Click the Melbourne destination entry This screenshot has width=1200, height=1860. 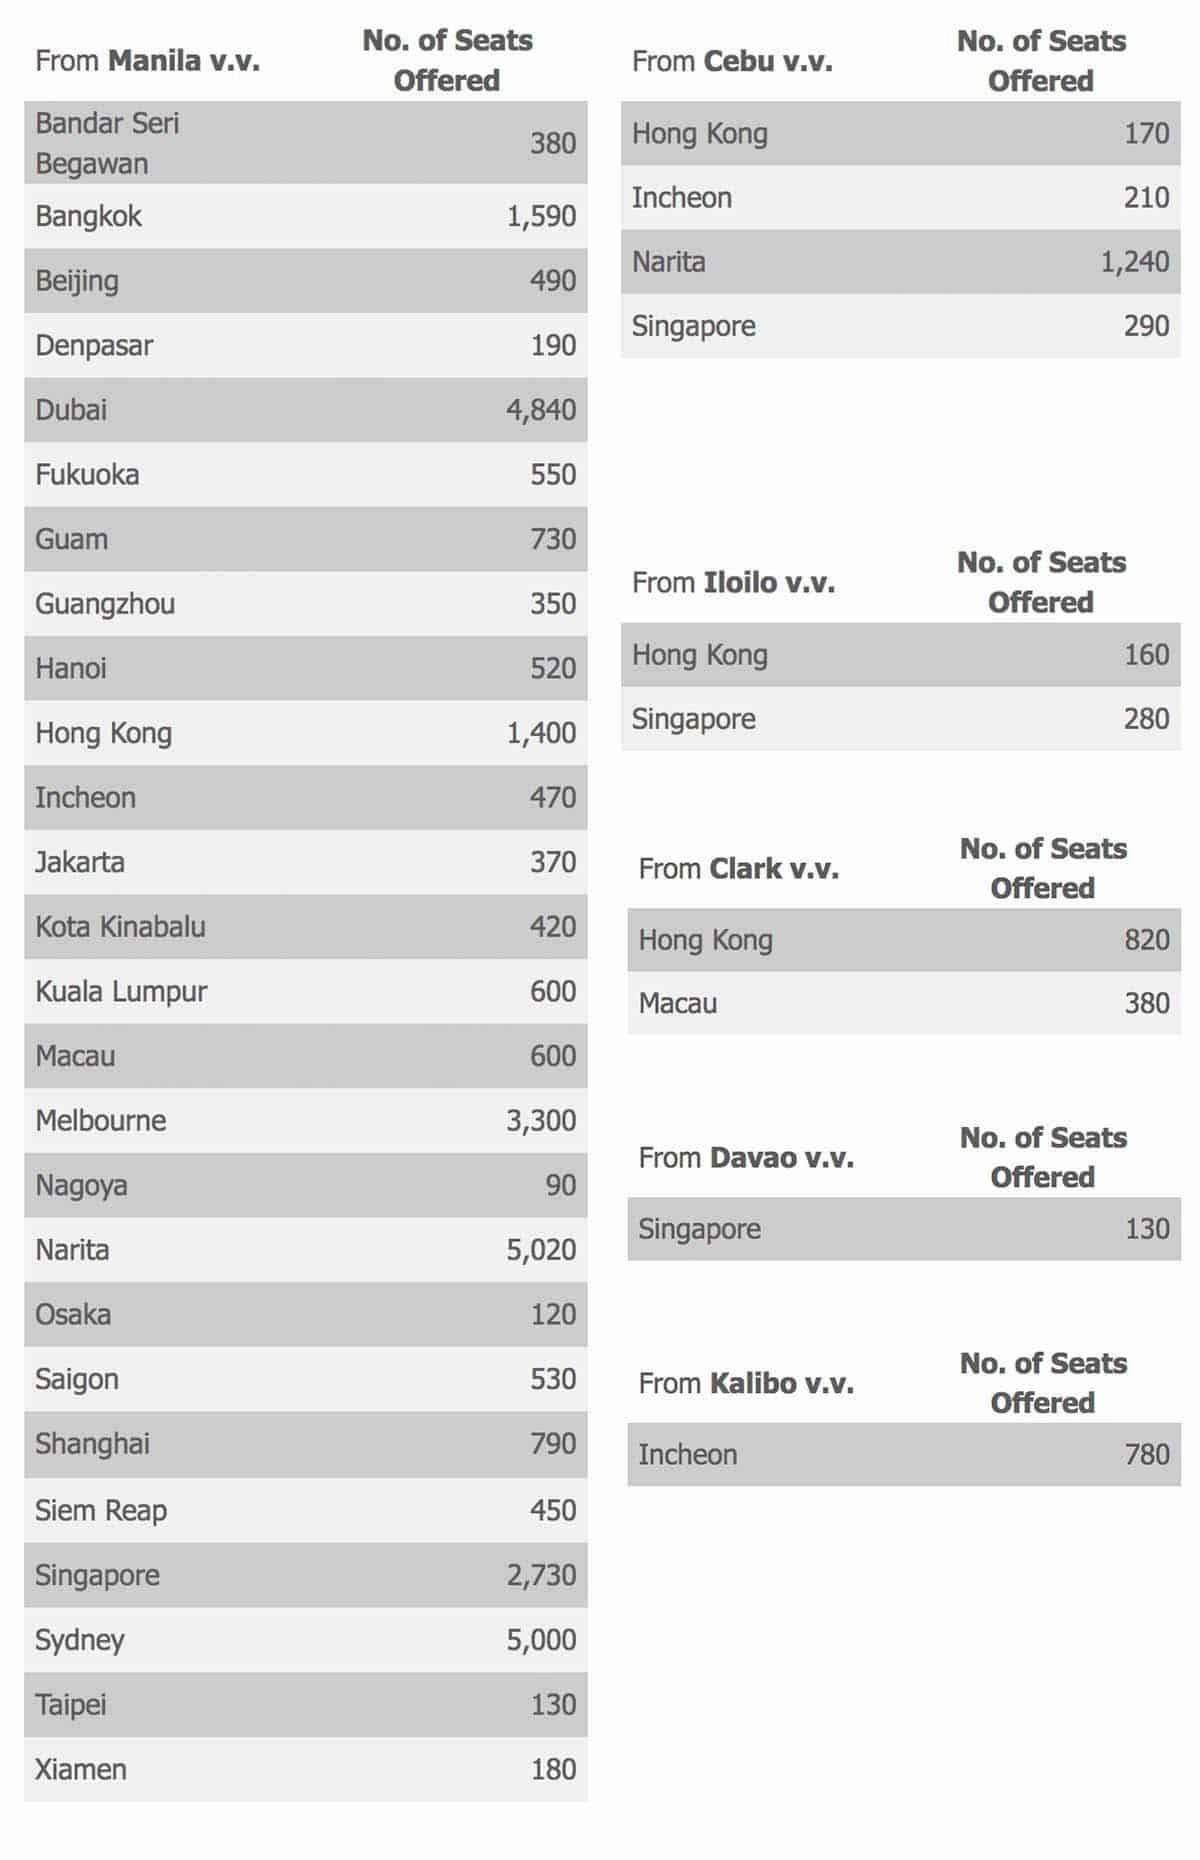[x=101, y=1121]
